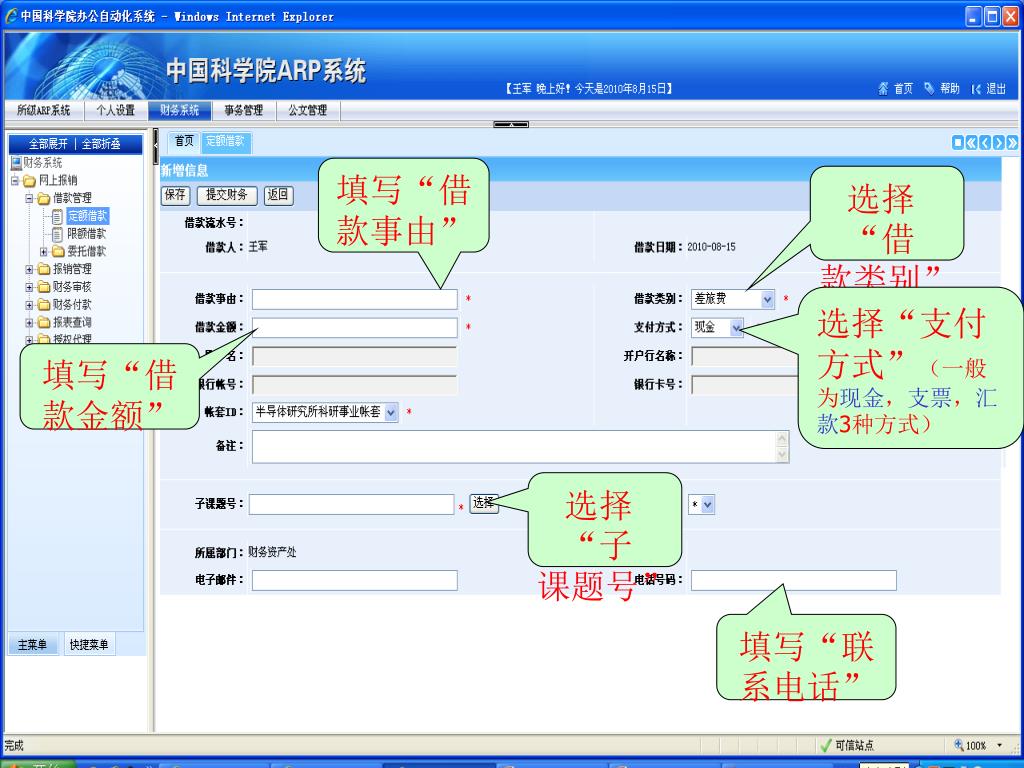
Task: Click the 财务审核 folder icon
Action: coord(44,287)
